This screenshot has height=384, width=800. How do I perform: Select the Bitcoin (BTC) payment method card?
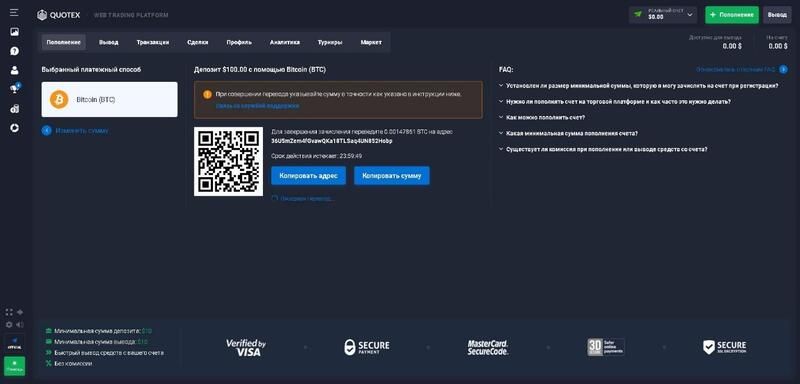click(109, 99)
